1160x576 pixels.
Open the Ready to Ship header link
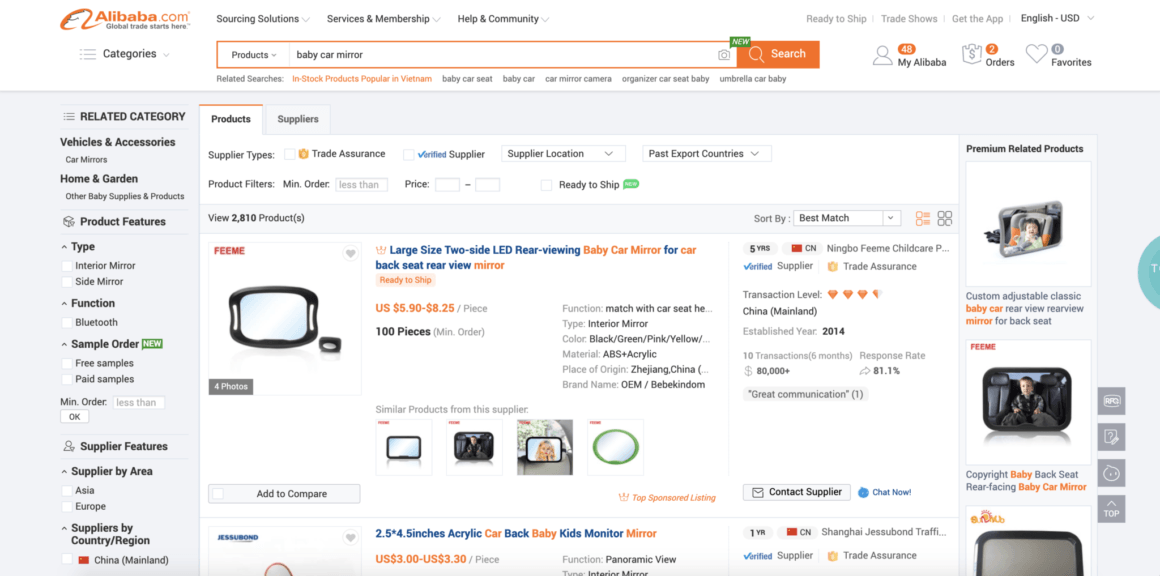[x=836, y=18]
